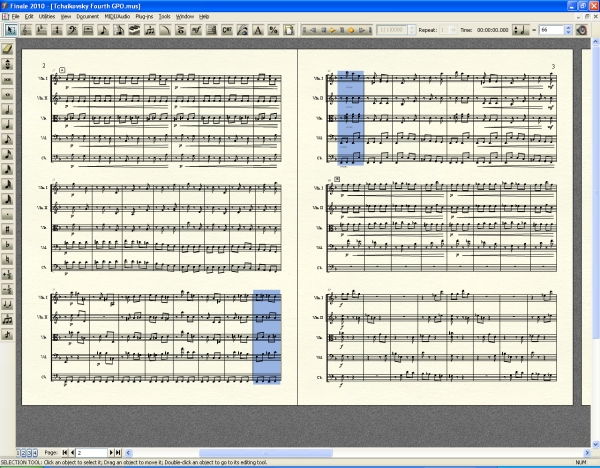Select the Page Layout tool
The width and height of the screenshot is (600, 468).
point(289,30)
